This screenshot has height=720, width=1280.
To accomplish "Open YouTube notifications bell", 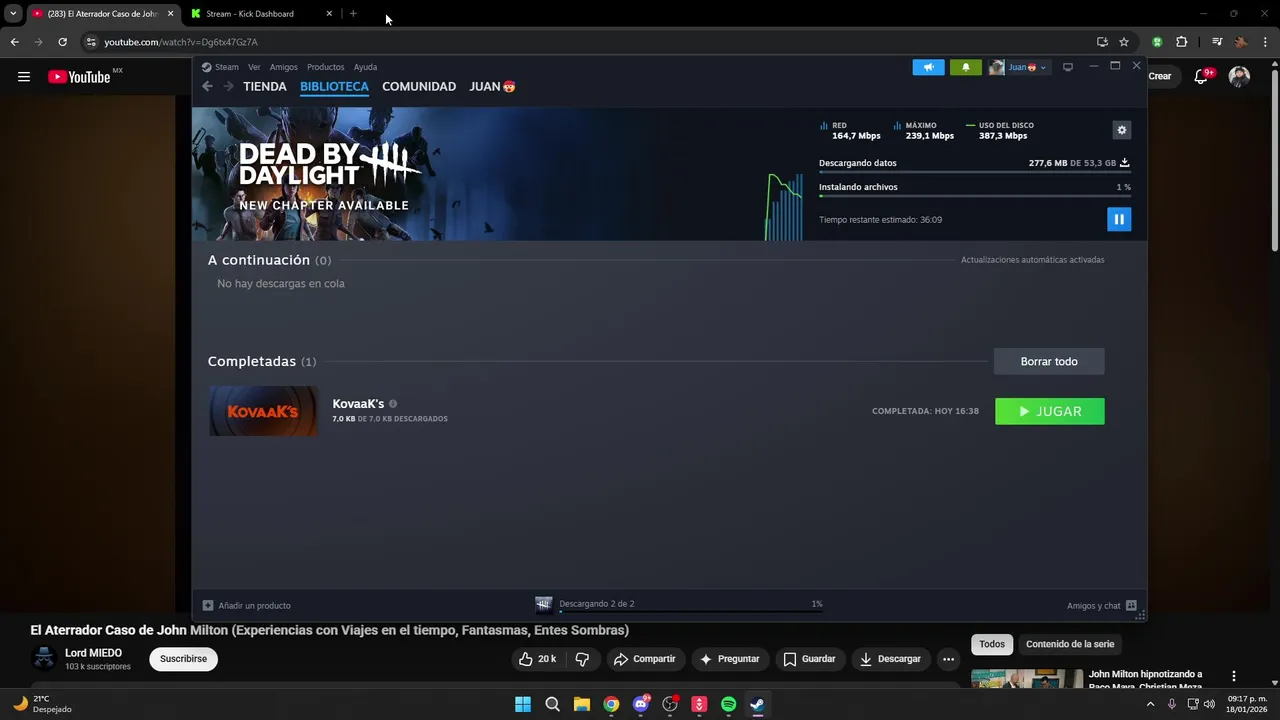I will point(1202,76).
